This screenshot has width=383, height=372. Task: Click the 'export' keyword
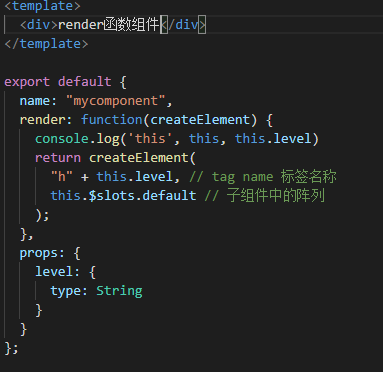(x=27, y=82)
